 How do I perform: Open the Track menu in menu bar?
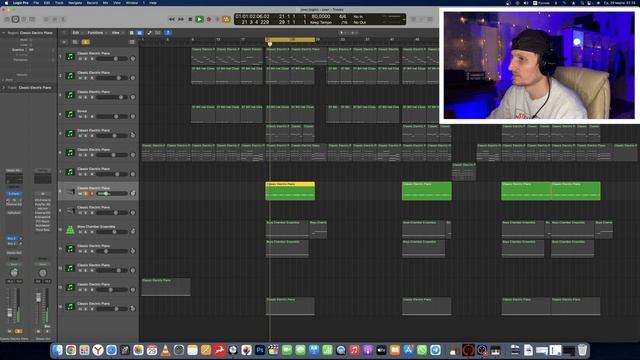pyautogui.click(x=59, y=3)
